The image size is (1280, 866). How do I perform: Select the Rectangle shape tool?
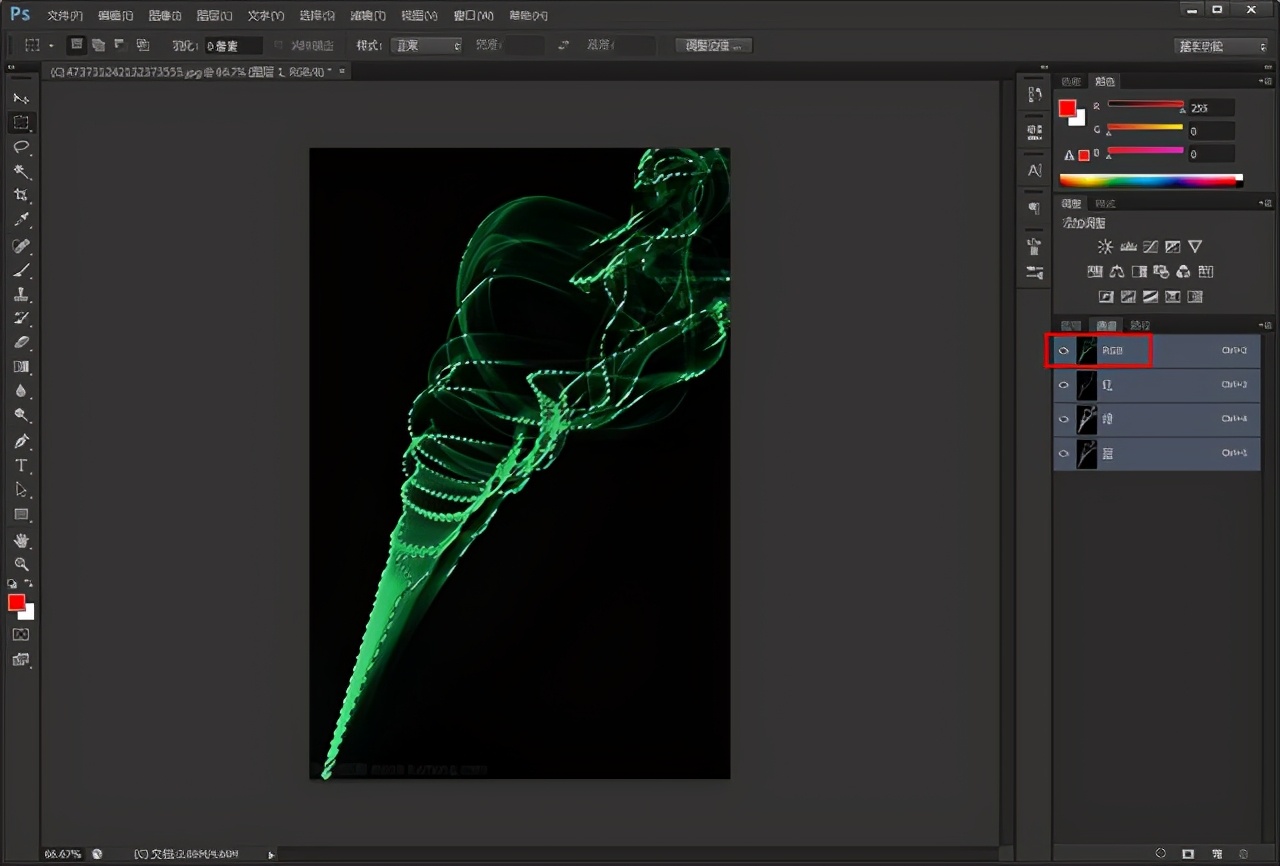[21, 514]
